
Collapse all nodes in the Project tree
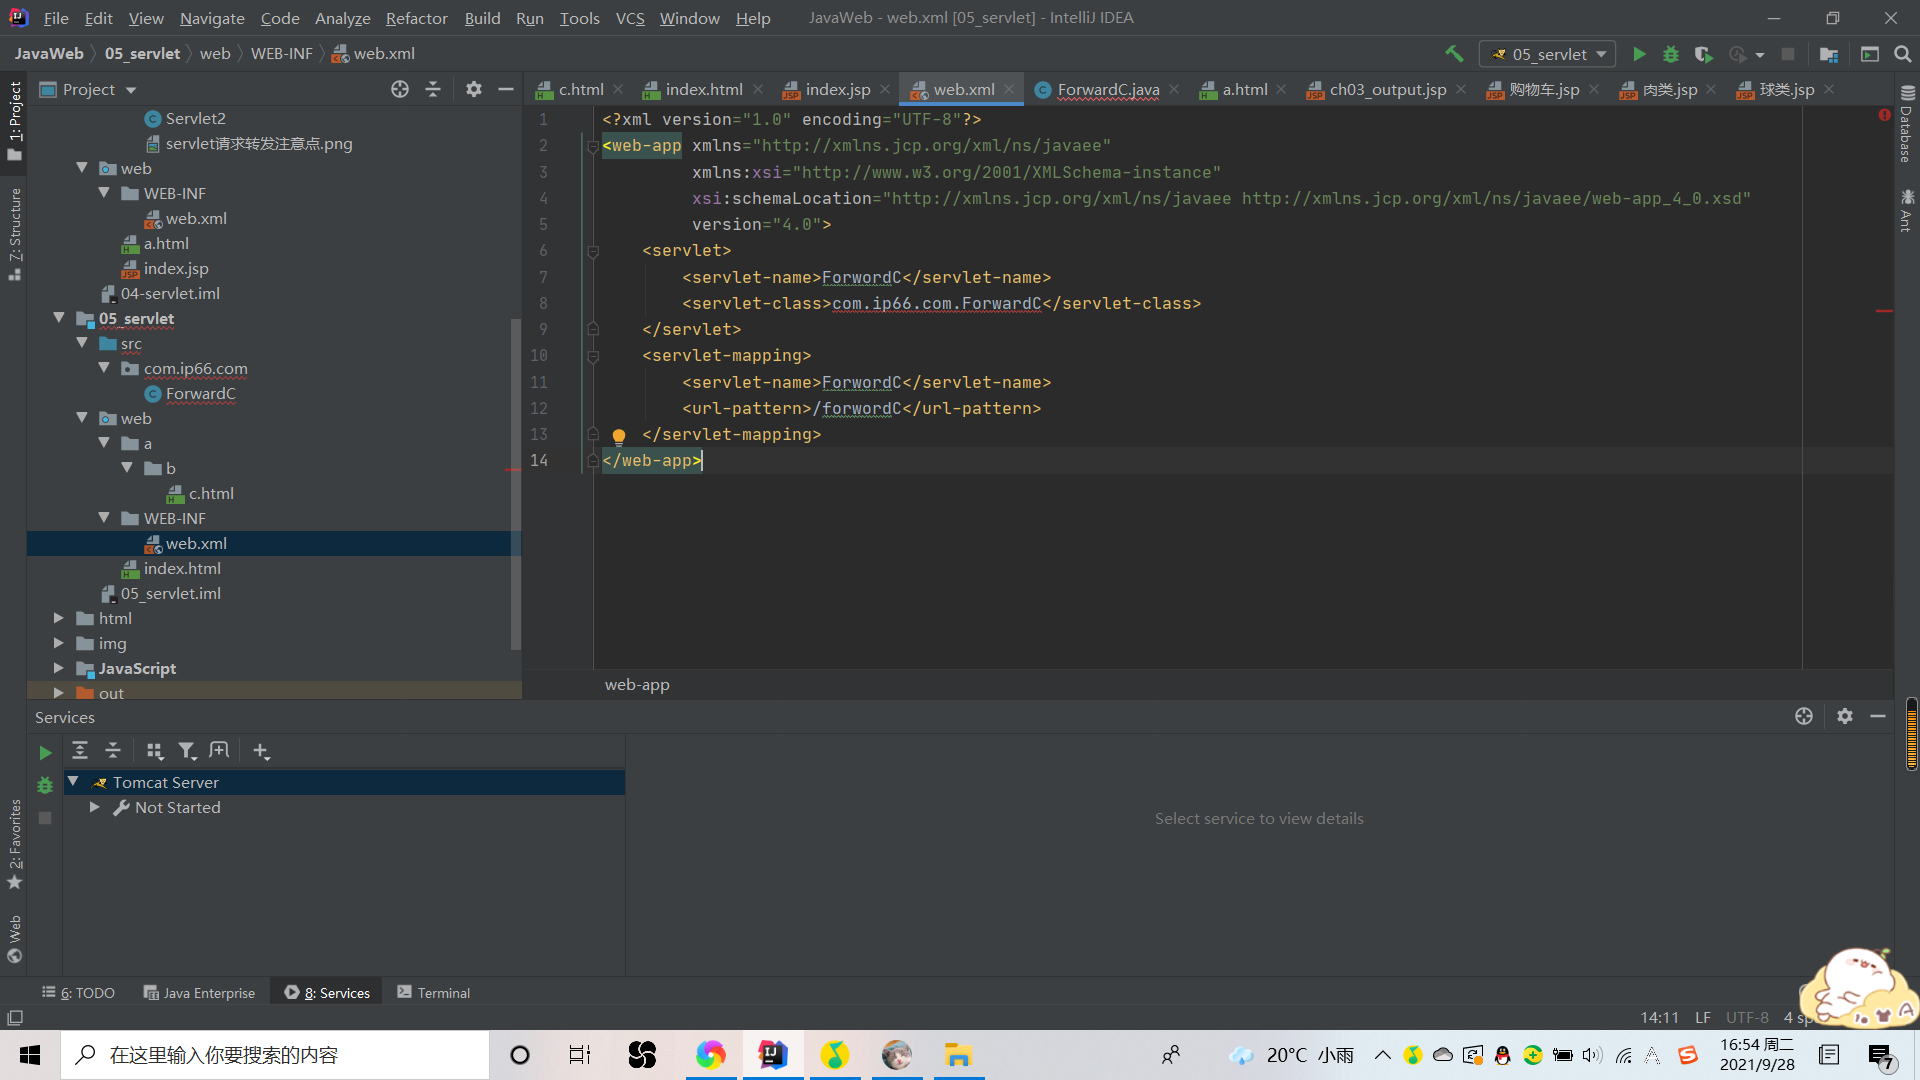point(433,89)
